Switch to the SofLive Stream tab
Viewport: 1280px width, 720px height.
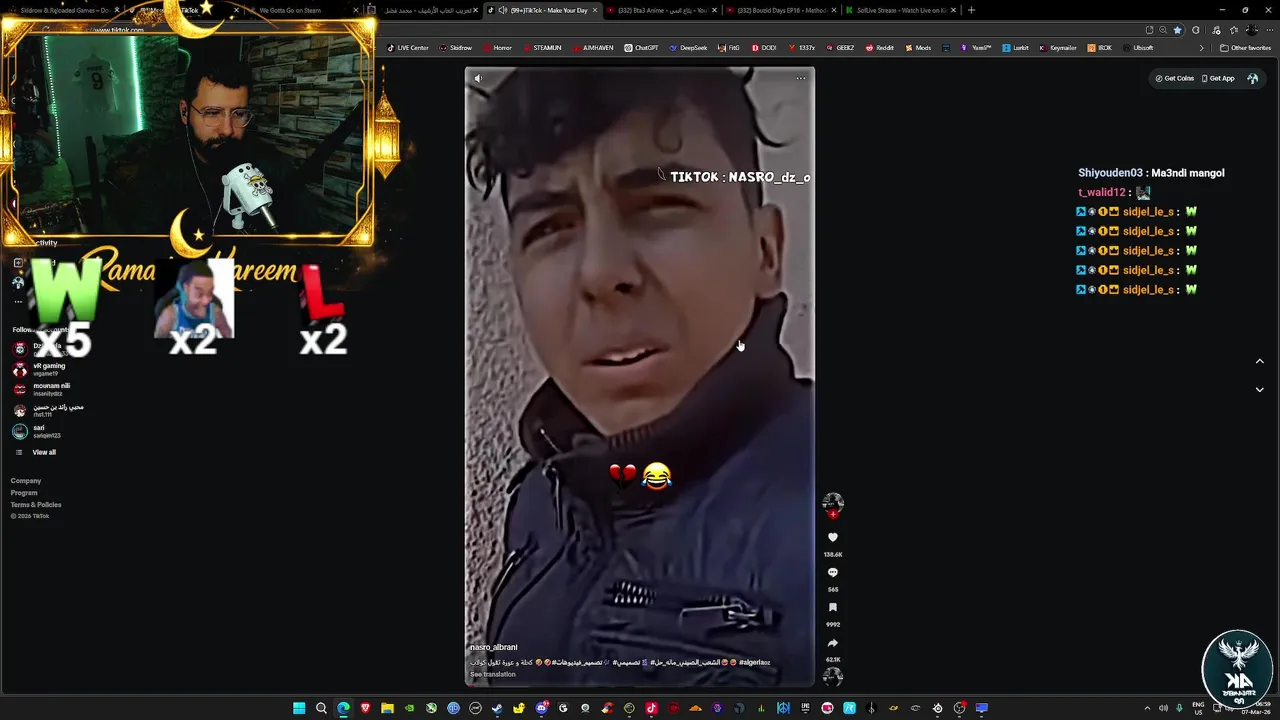900,10
